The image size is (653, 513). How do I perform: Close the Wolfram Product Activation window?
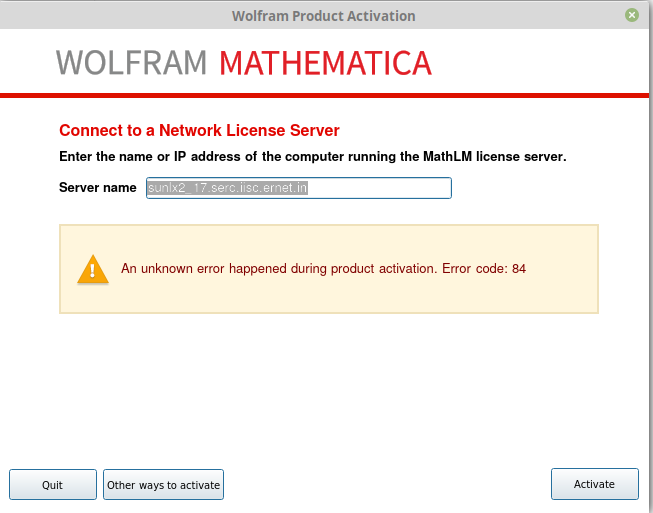[x=632, y=15]
